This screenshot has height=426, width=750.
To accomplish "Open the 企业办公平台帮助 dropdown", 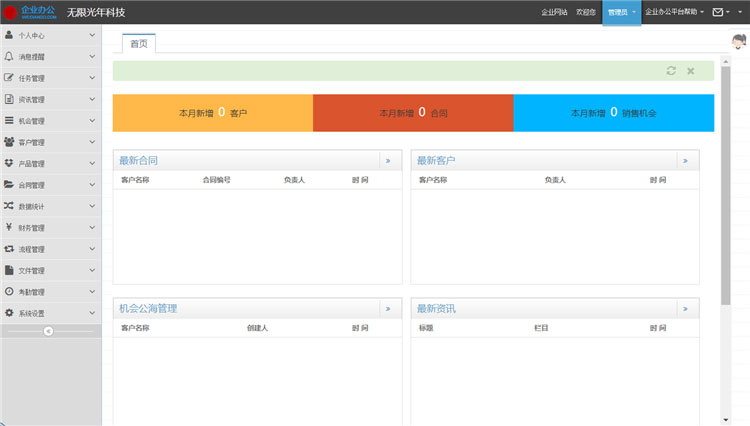I will 674,12.
